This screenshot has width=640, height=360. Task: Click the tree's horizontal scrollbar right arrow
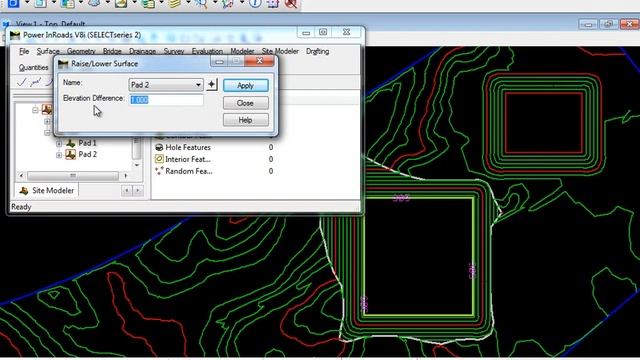(126, 176)
